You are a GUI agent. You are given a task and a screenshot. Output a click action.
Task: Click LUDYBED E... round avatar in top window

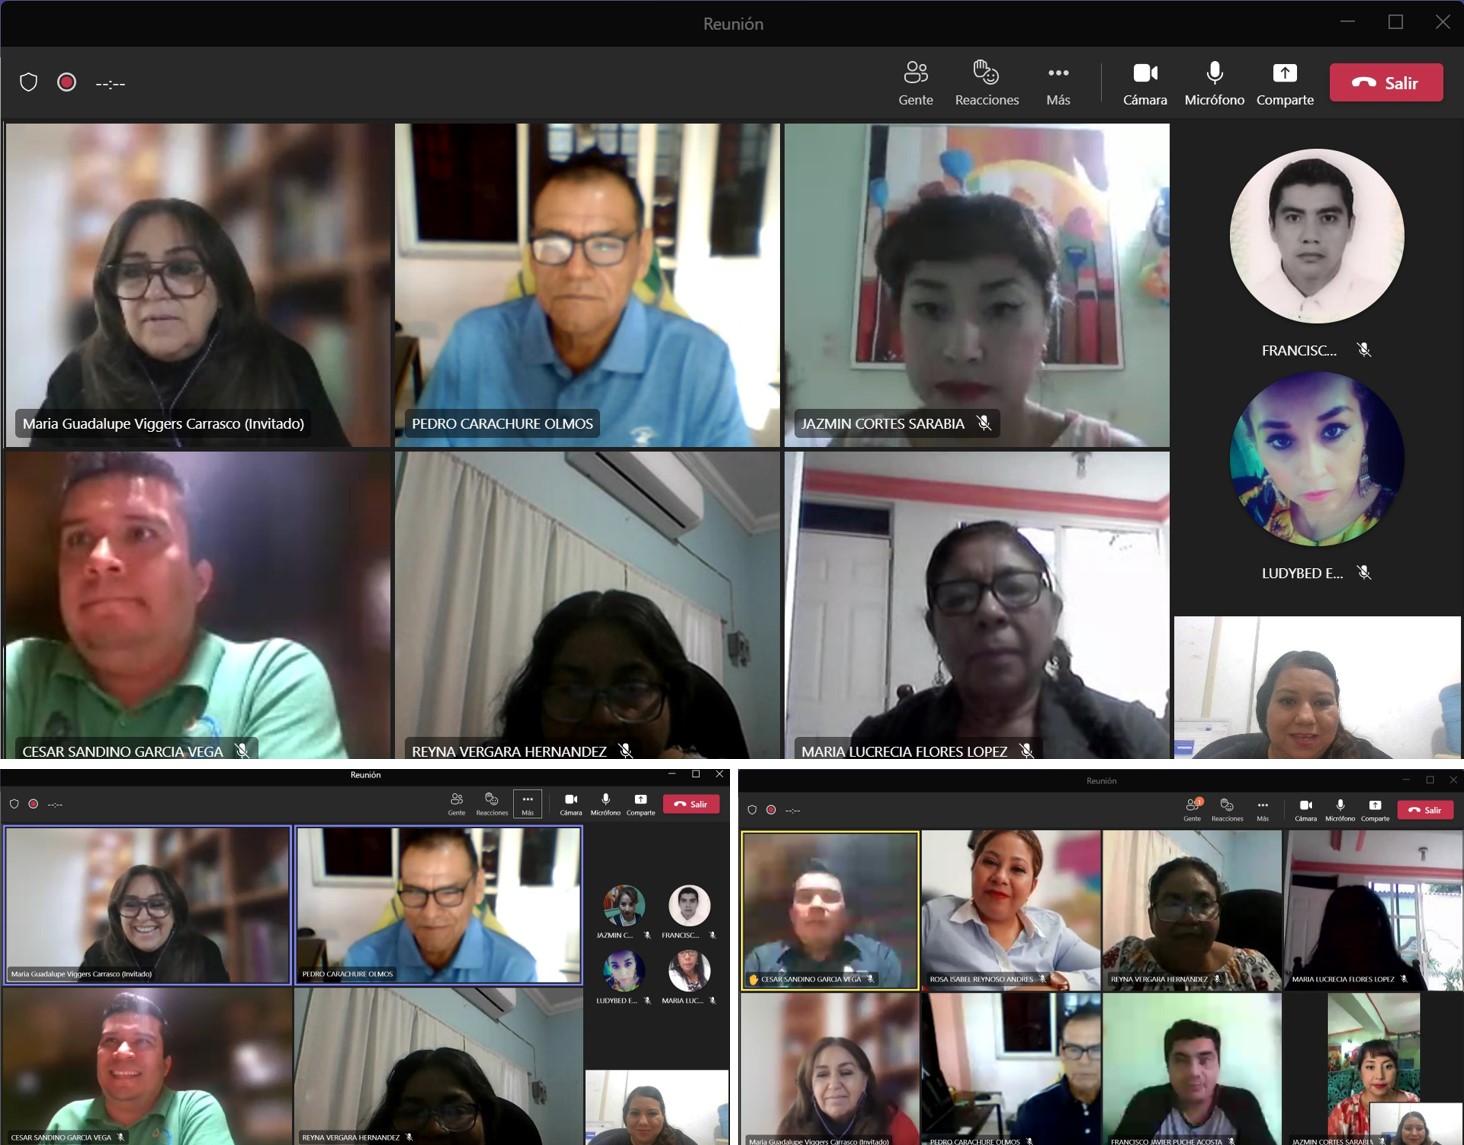coord(1316,459)
